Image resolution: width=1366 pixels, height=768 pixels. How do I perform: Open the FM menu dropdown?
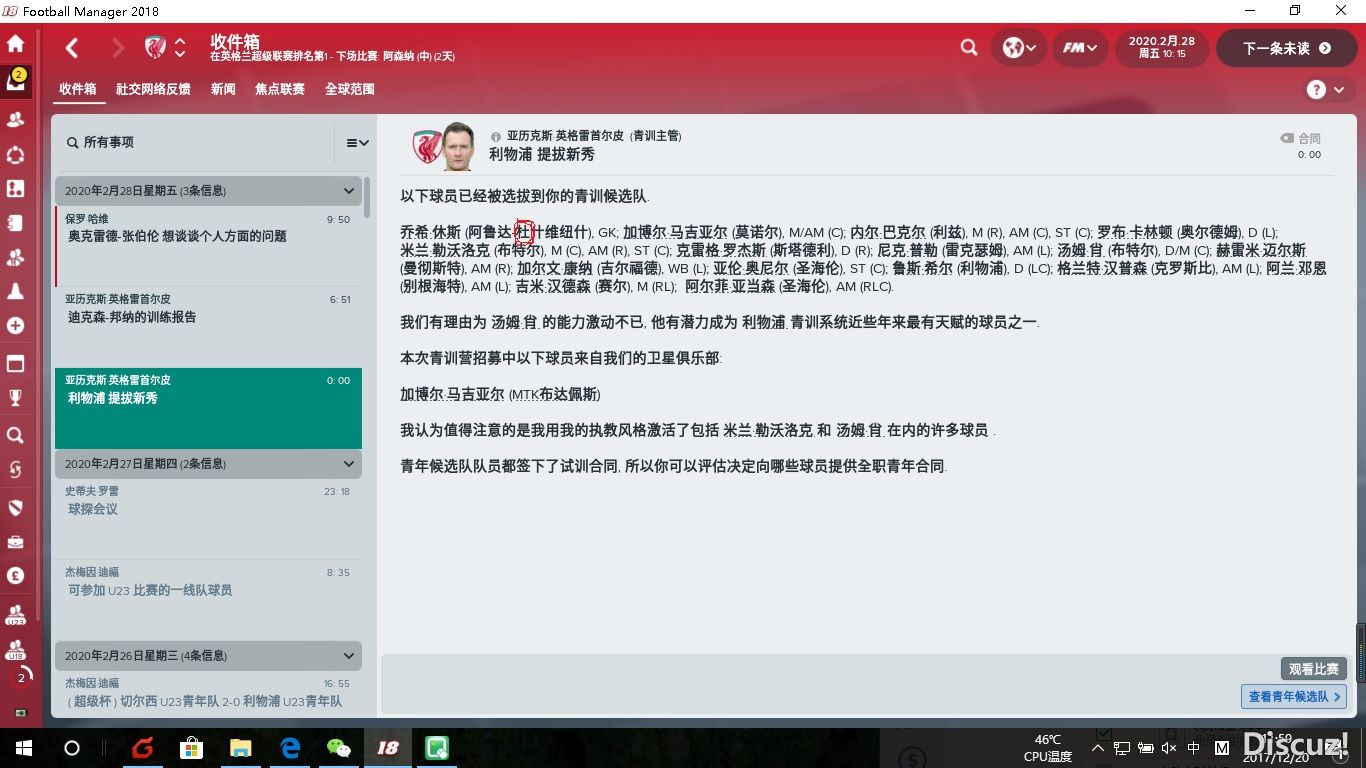pos(1079,48)
